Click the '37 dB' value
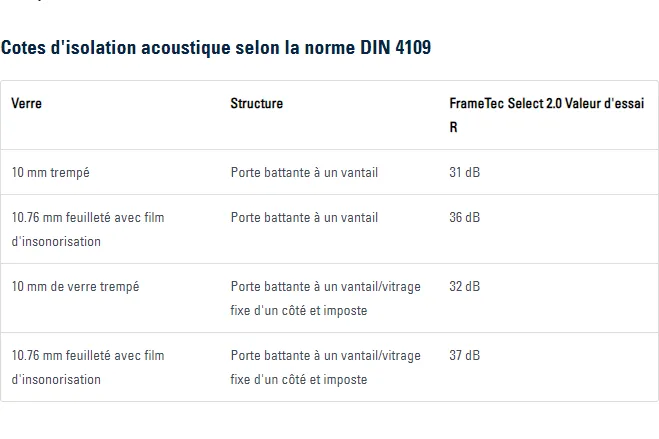Viewport: 659px width, 439px height. coord(464,355)
